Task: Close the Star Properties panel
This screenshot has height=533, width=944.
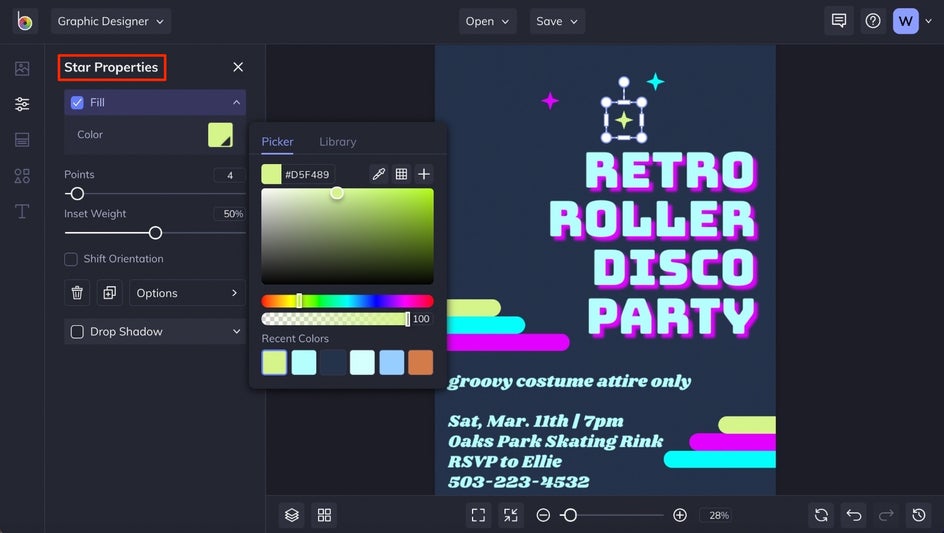Action: 238,67
